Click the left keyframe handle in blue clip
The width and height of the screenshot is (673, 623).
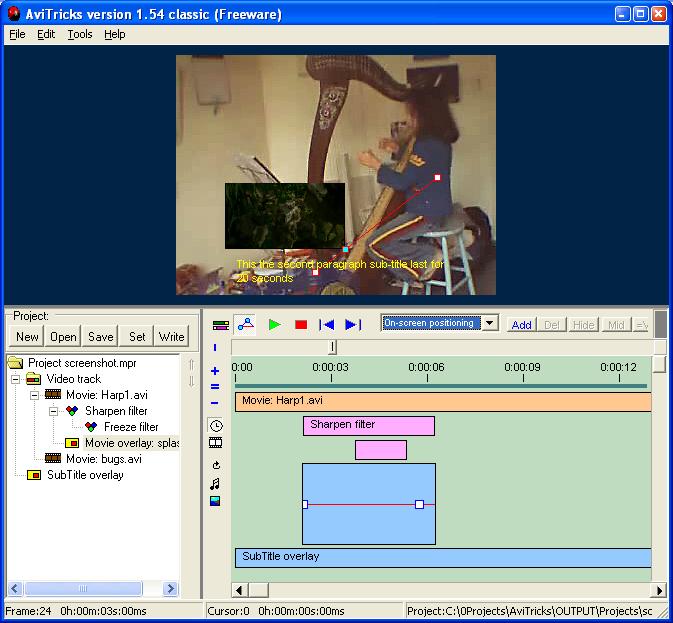(305, 504)
